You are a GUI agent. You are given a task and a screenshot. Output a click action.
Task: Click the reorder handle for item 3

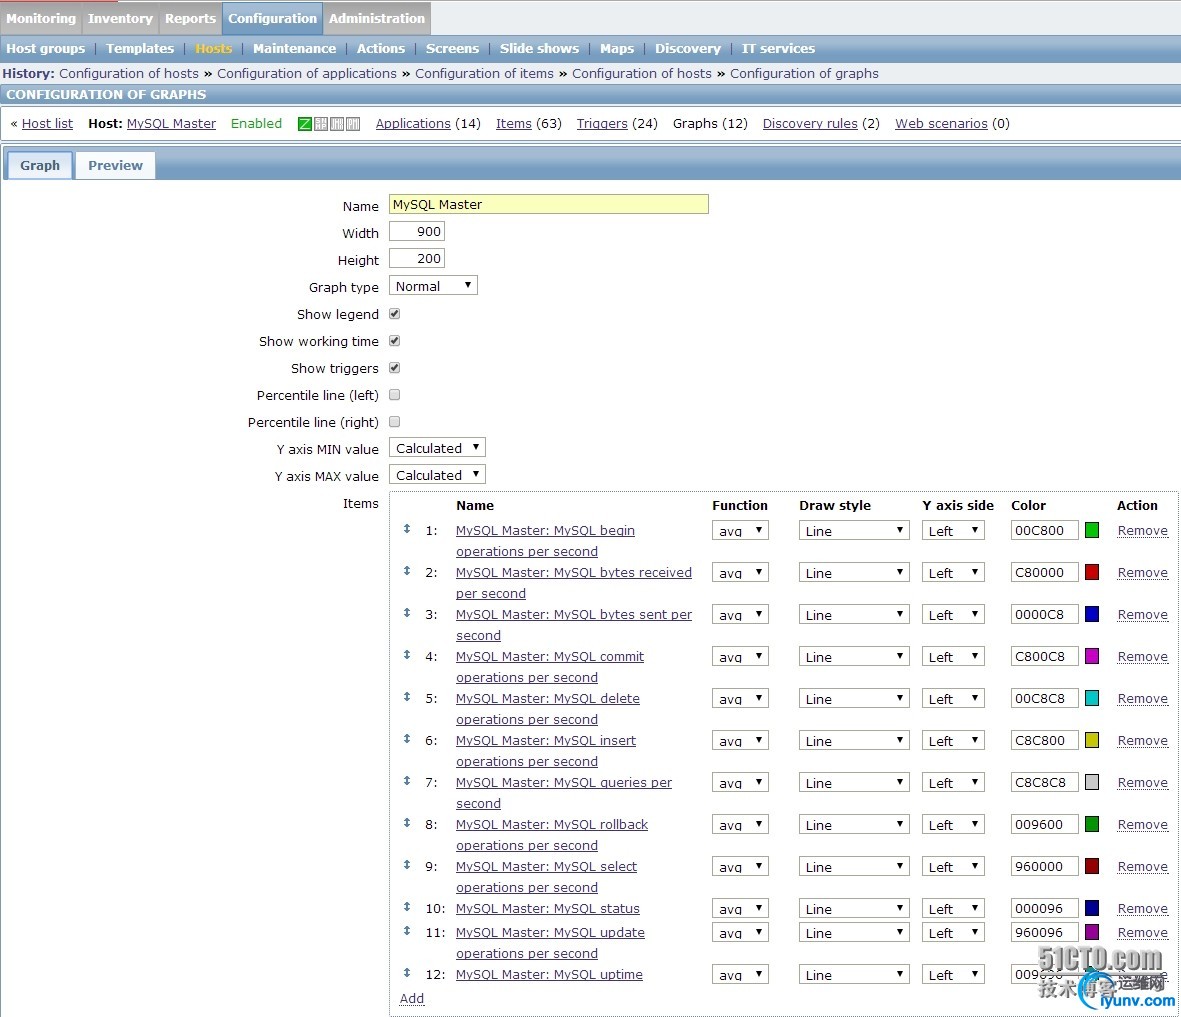click(x=407, y=613)
